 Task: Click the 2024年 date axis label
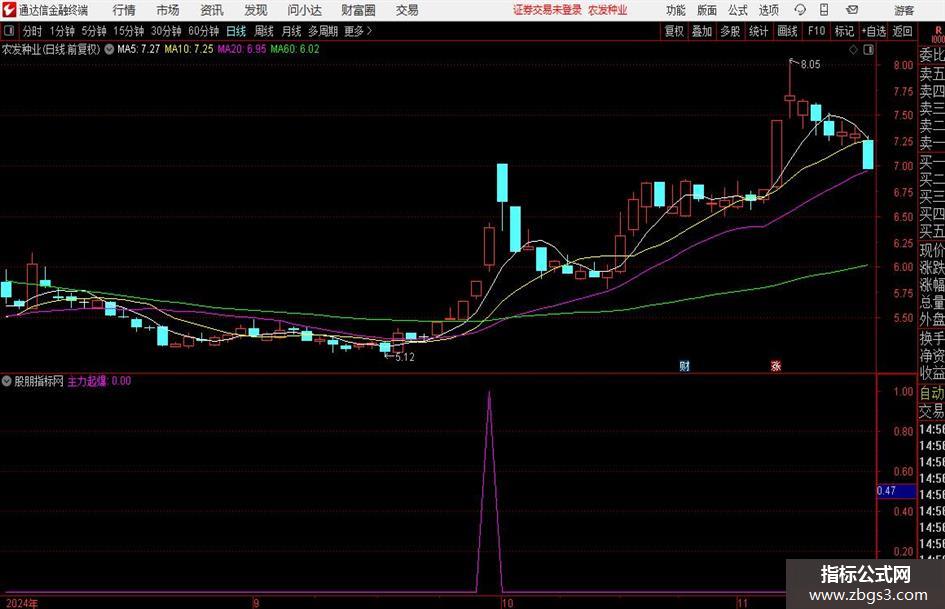tap(22, 603)
